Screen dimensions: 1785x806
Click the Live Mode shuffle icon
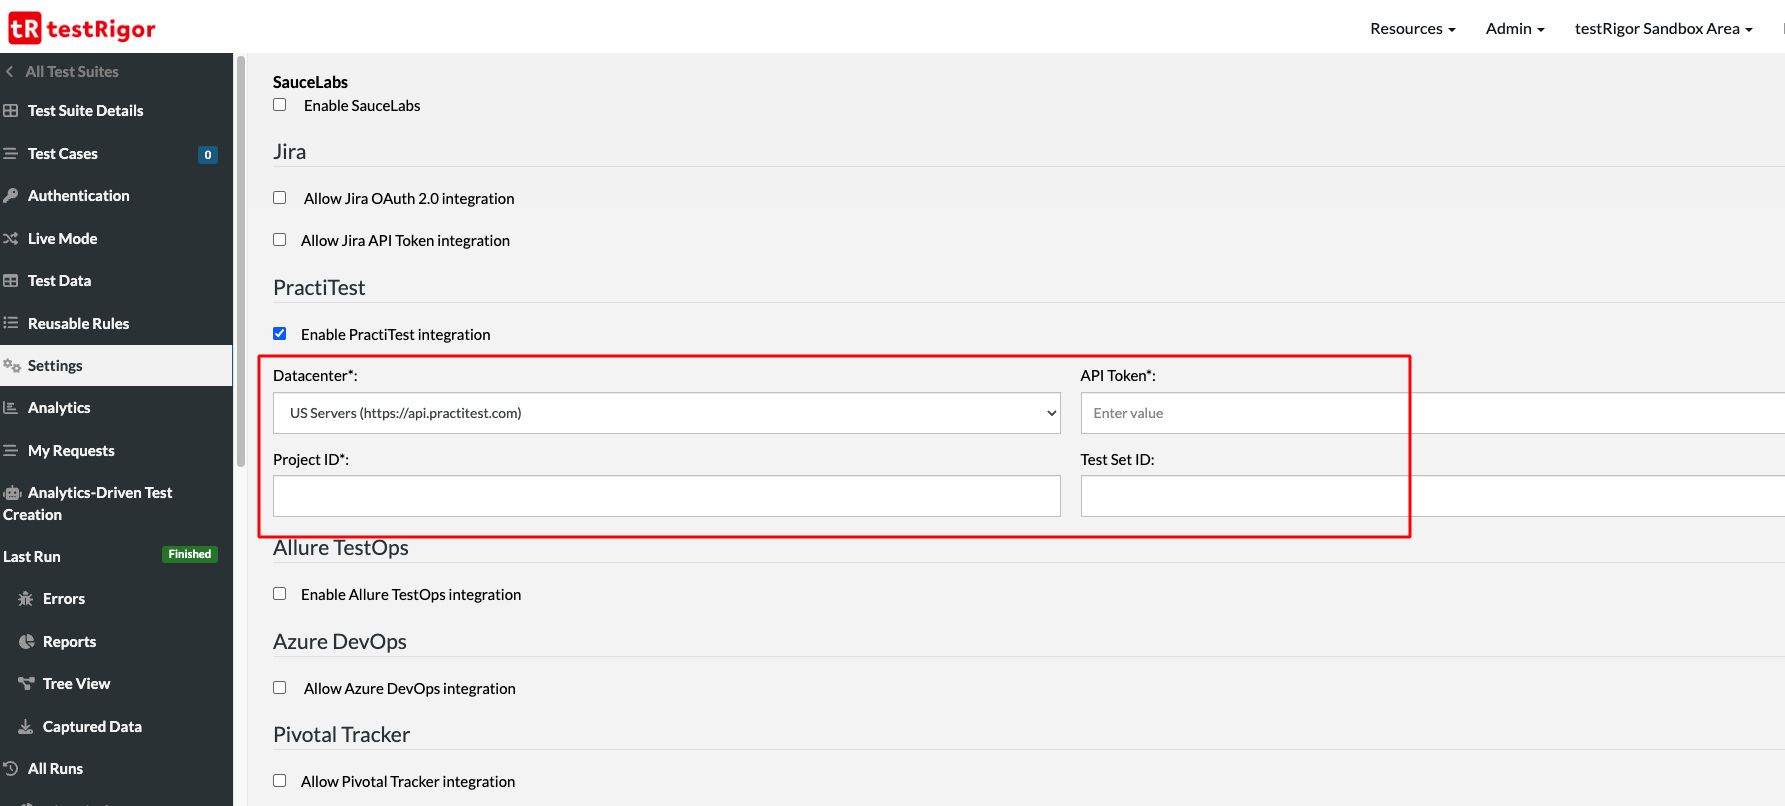click(11, 239)
